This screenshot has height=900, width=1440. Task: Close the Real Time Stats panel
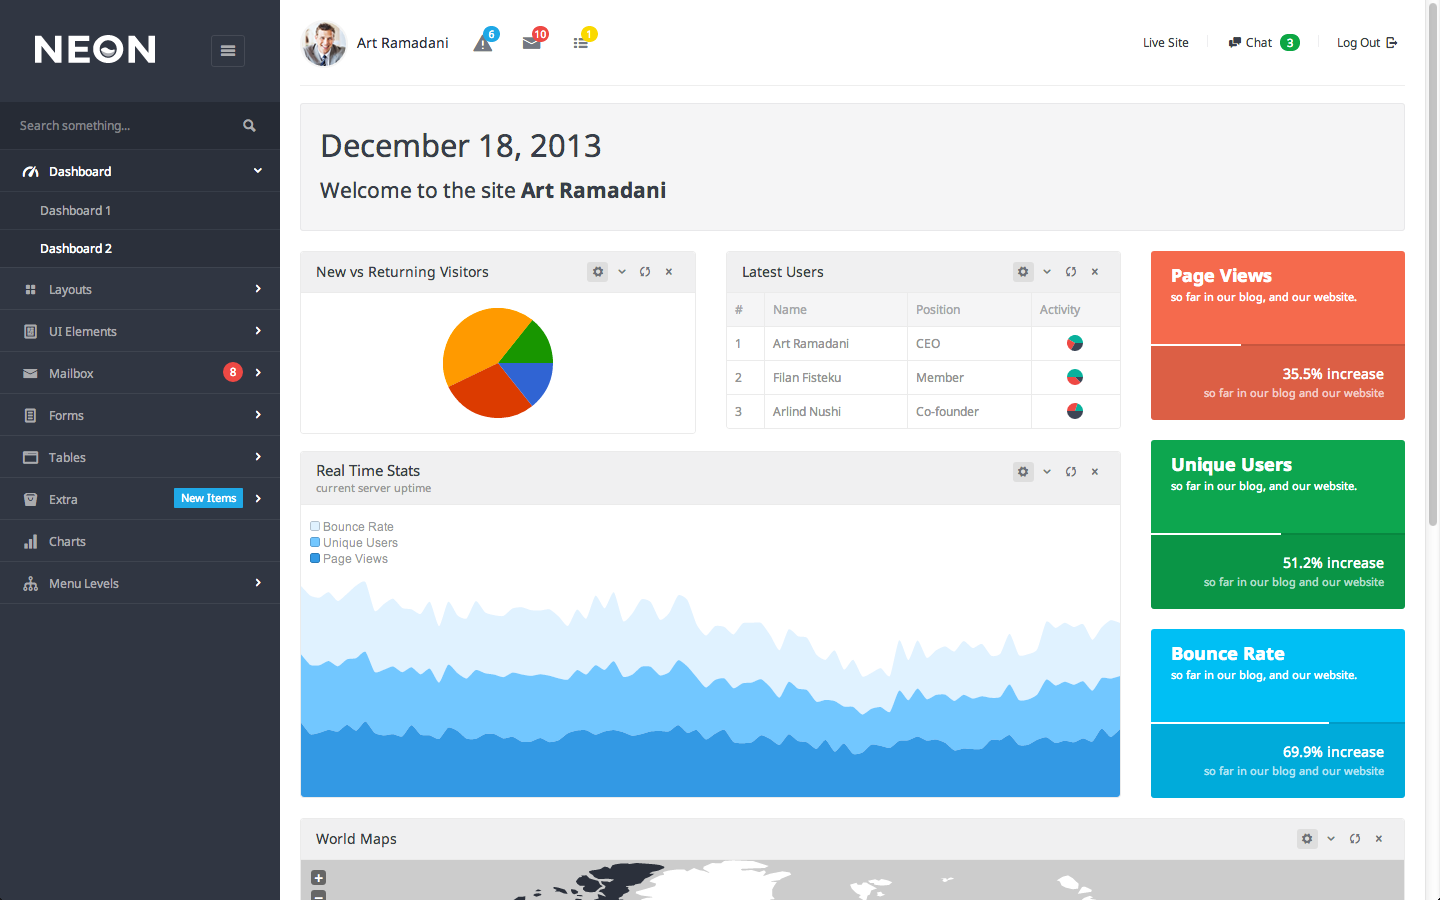point(1095,472)
